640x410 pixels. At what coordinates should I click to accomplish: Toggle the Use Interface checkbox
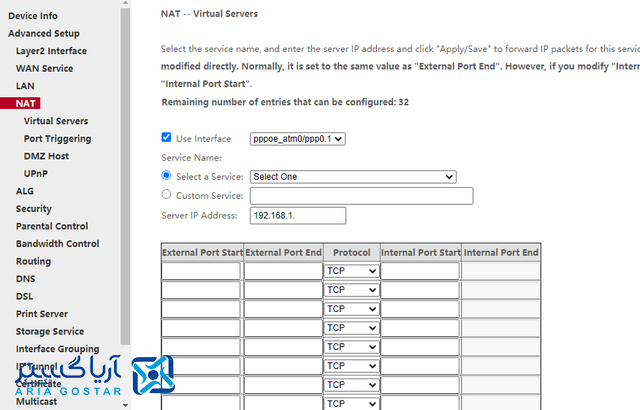point(167,138)
